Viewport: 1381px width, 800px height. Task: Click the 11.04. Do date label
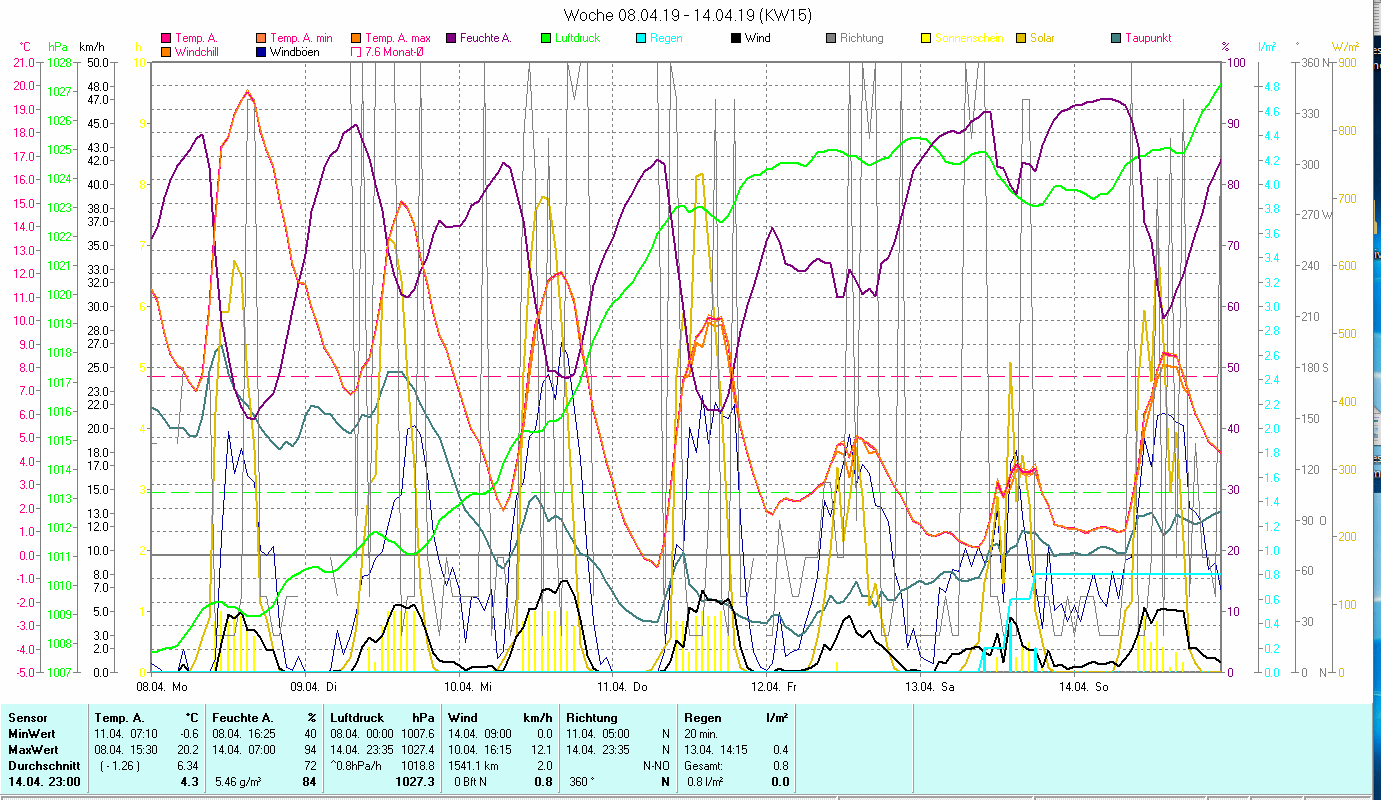(623, 687)
